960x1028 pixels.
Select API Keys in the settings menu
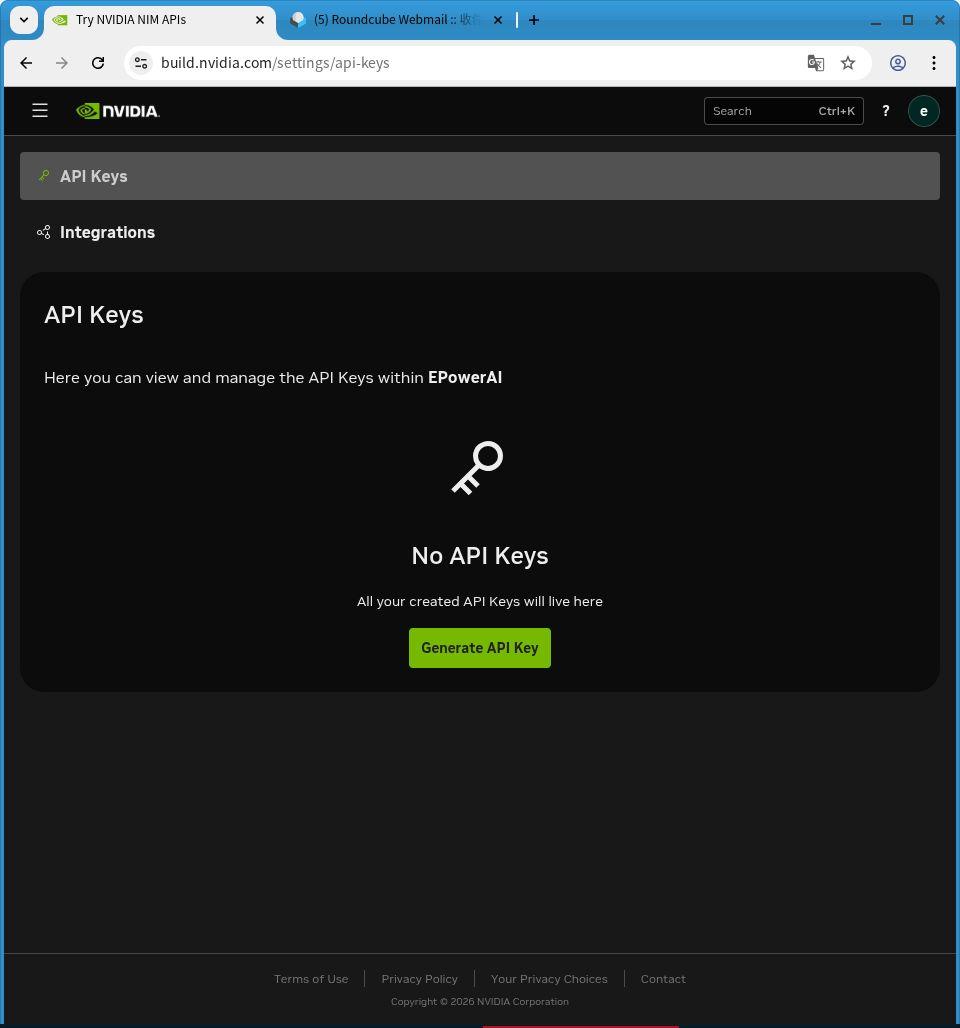tap(479, 176)
